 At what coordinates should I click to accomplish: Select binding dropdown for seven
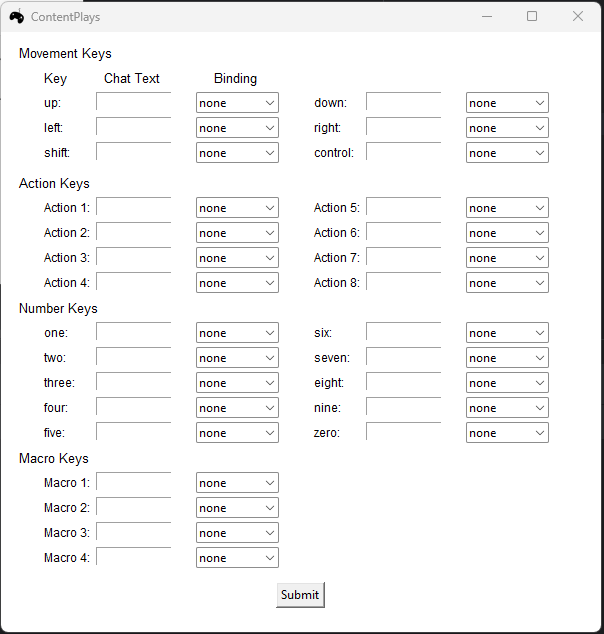point(507,358)
